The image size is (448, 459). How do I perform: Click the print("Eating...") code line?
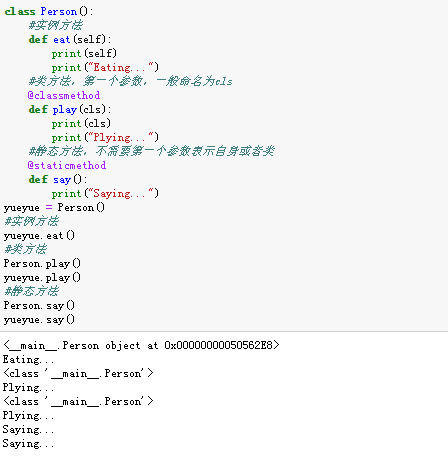tap(105, 67)
